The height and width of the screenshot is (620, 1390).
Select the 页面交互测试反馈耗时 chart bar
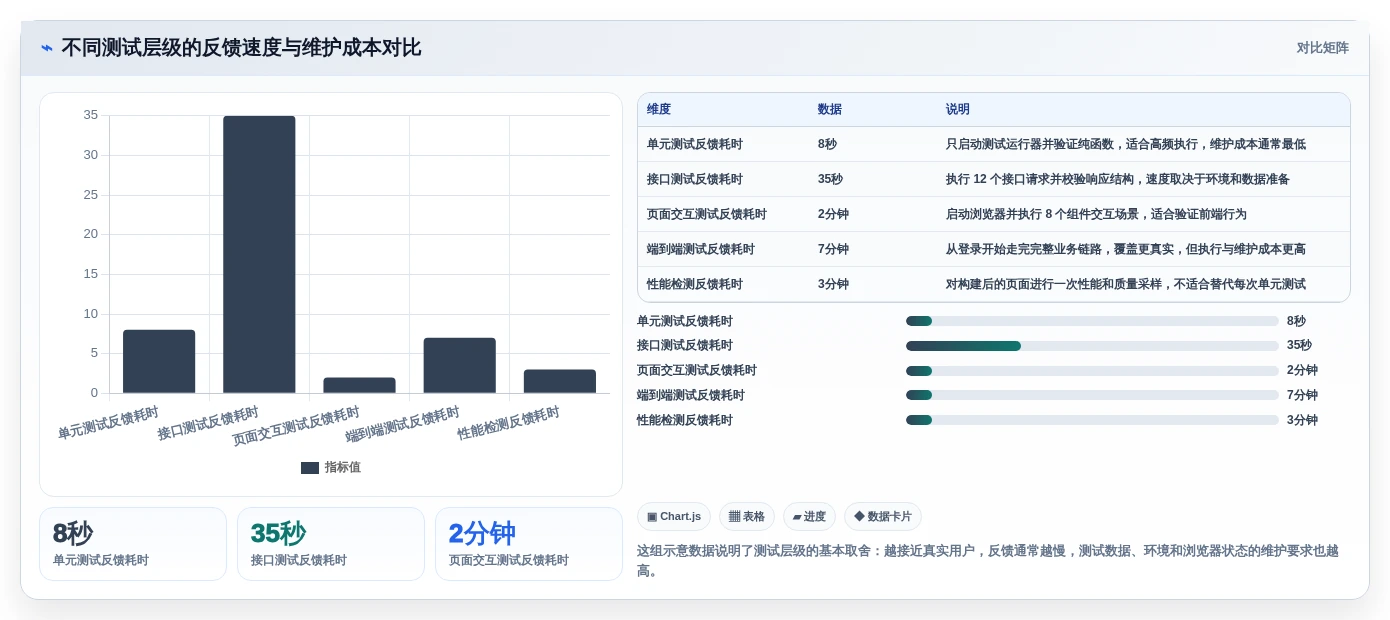[359, 385]
